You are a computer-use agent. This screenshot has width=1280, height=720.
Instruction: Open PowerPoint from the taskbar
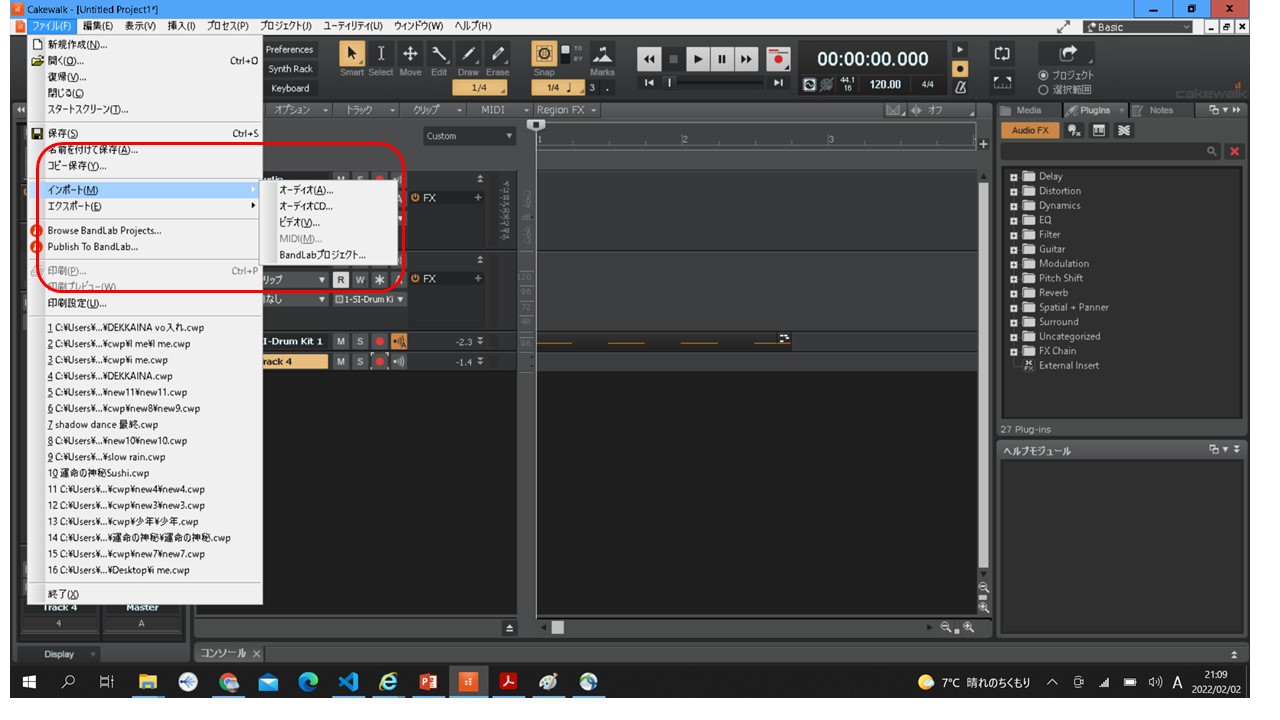(x=427, y=682)
